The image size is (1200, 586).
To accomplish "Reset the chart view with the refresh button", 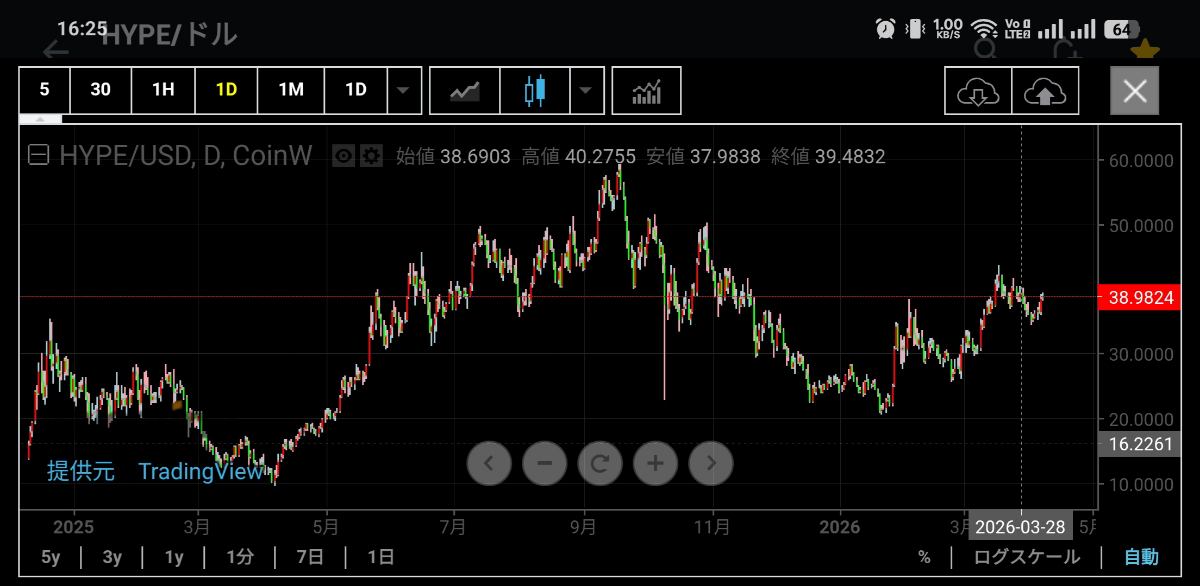I will tap(600, 463).
